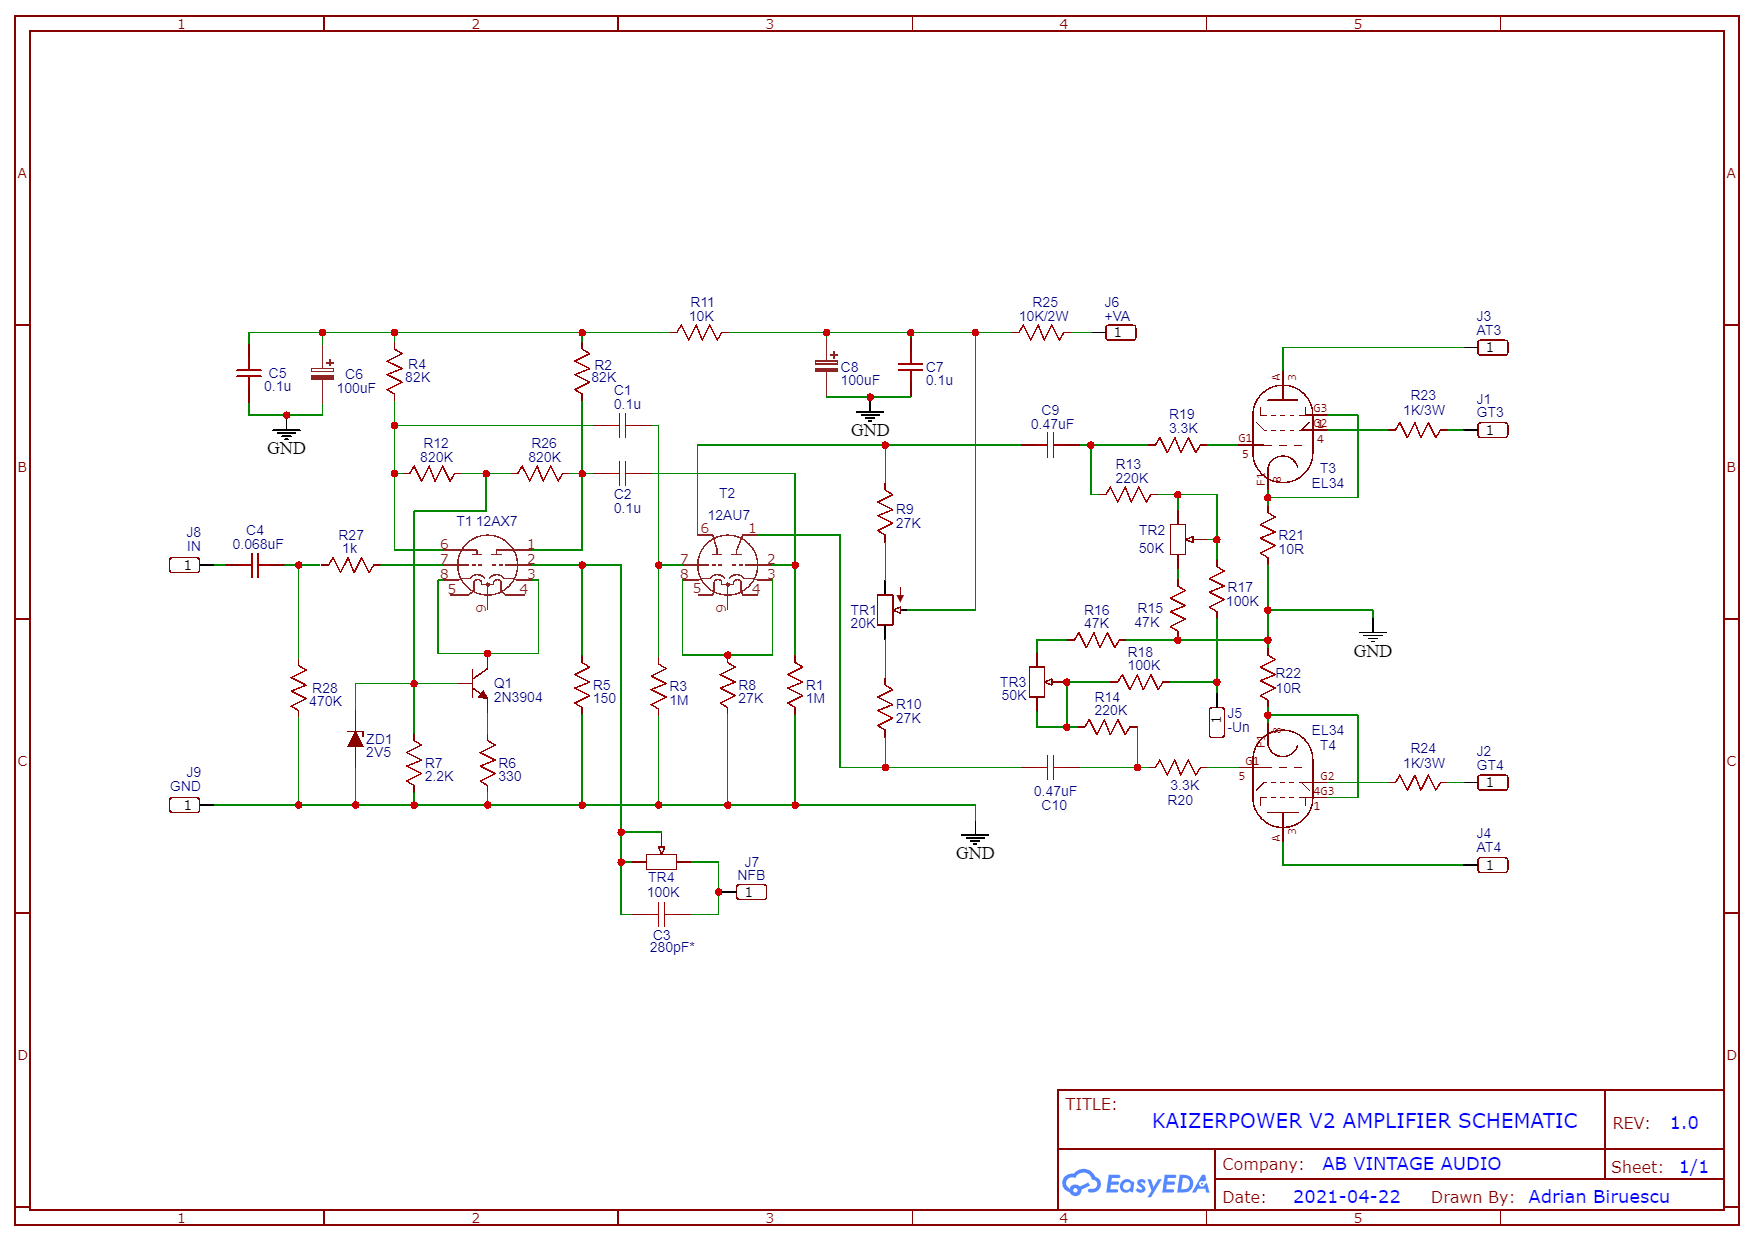
Task: Select the R27 1k resistor symbol
Action: 350,565
